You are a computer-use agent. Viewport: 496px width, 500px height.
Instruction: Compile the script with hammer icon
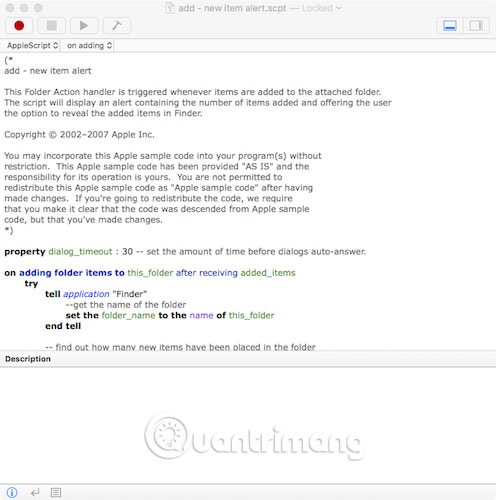117,26
